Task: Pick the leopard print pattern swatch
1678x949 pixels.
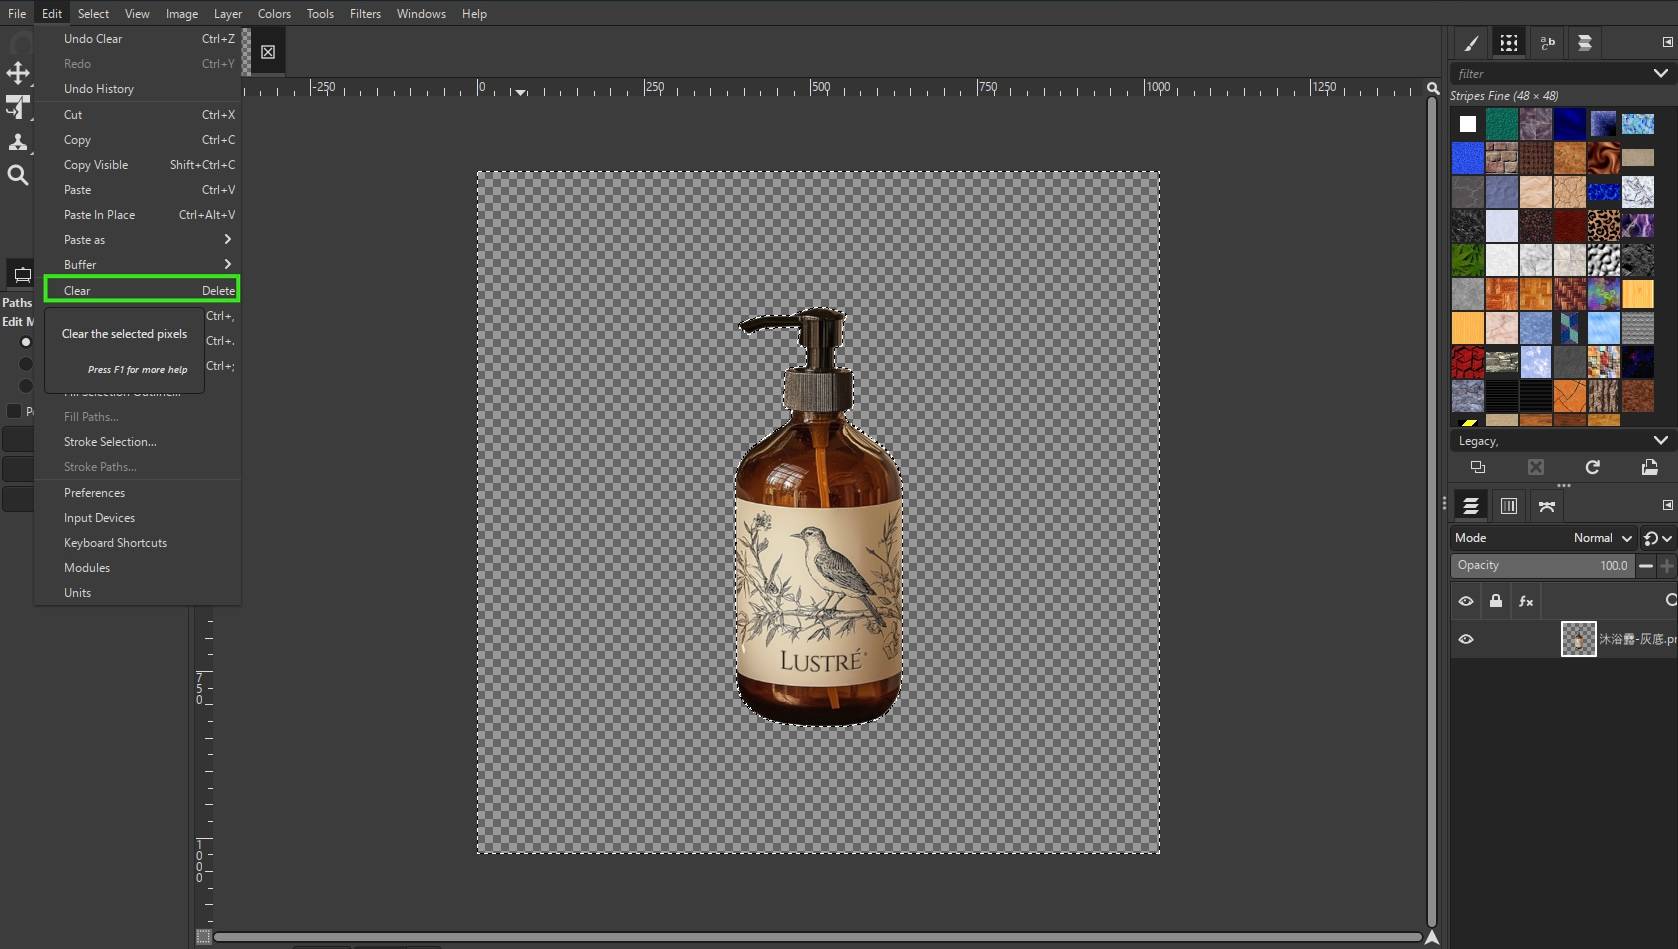Action: point(1604,225)
